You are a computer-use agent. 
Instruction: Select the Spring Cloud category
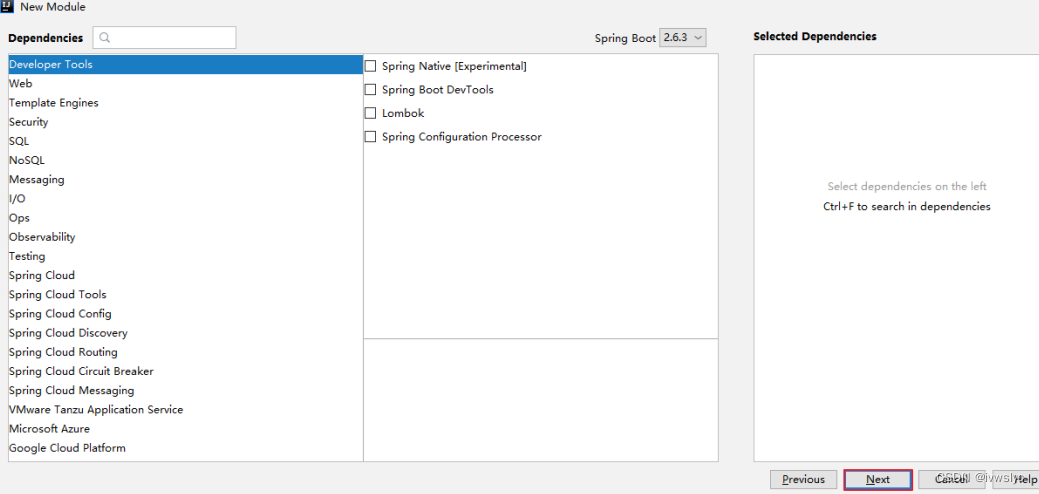186,276
